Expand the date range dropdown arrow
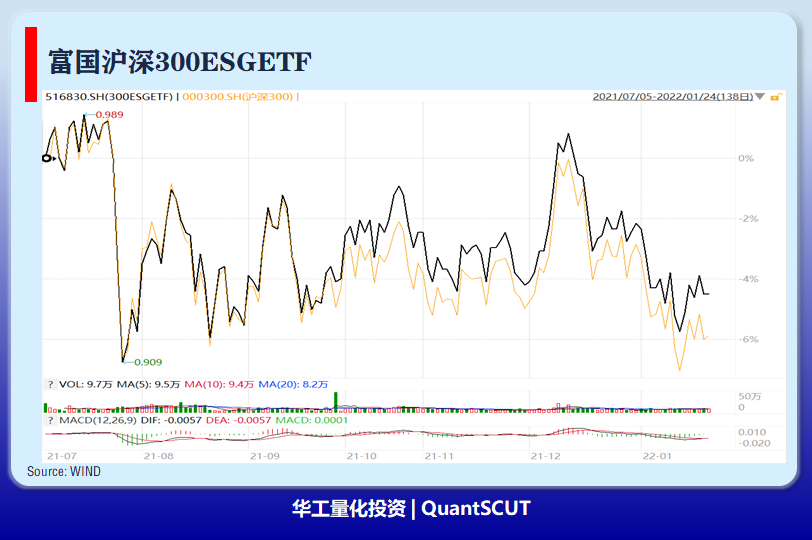Screen dimensions: 812x540 [760, 96]
